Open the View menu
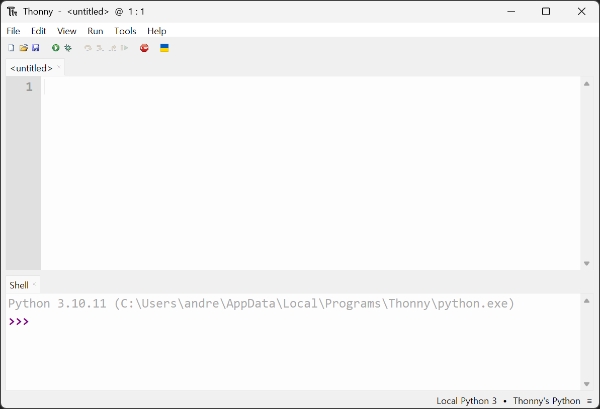The image size is (600, 409). [67, 31]
